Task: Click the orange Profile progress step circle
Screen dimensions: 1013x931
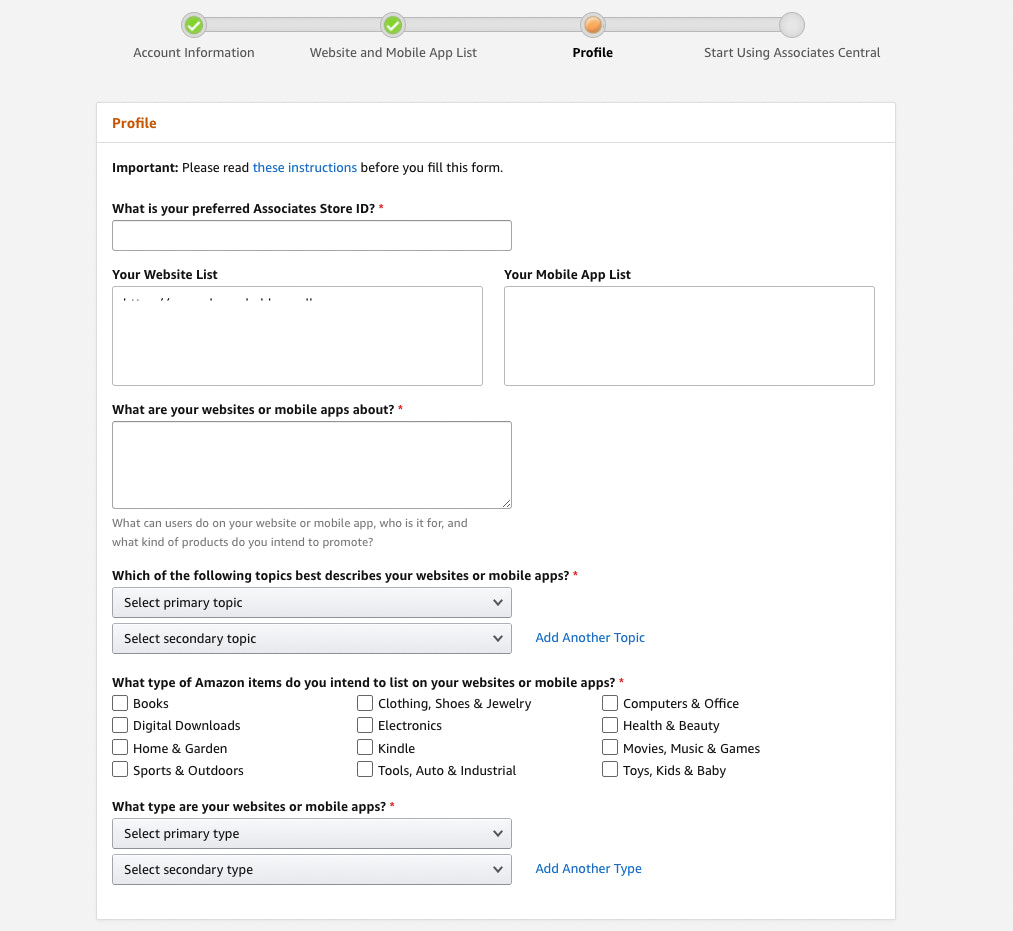Action: pos(592,25)
